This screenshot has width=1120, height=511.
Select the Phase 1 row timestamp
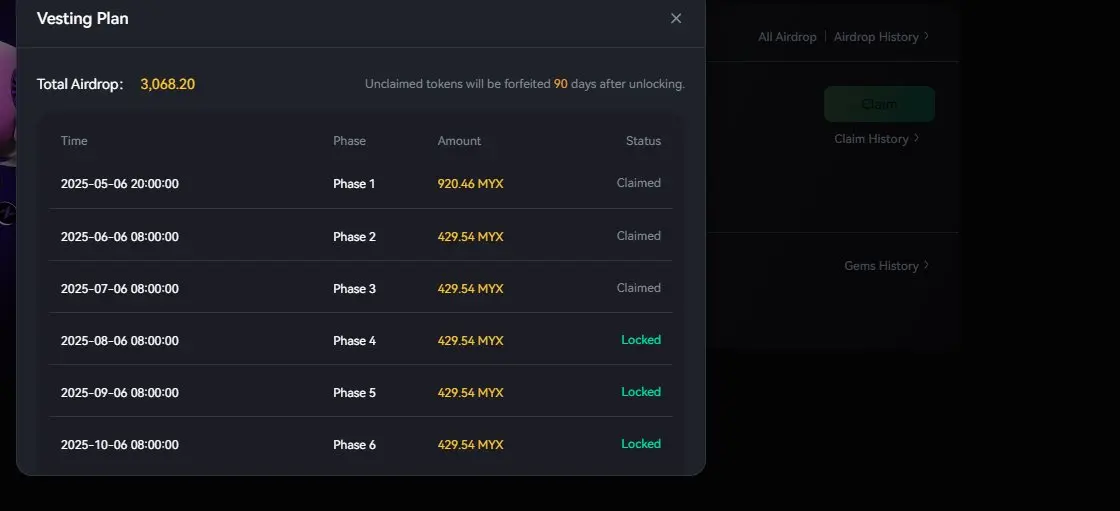point(119,184)
